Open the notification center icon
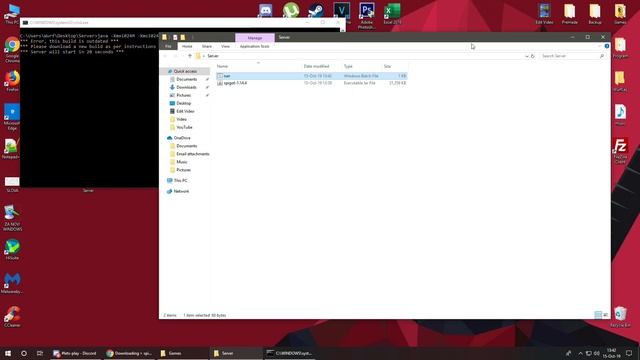The image size is (640, 360). coord(629,353)
